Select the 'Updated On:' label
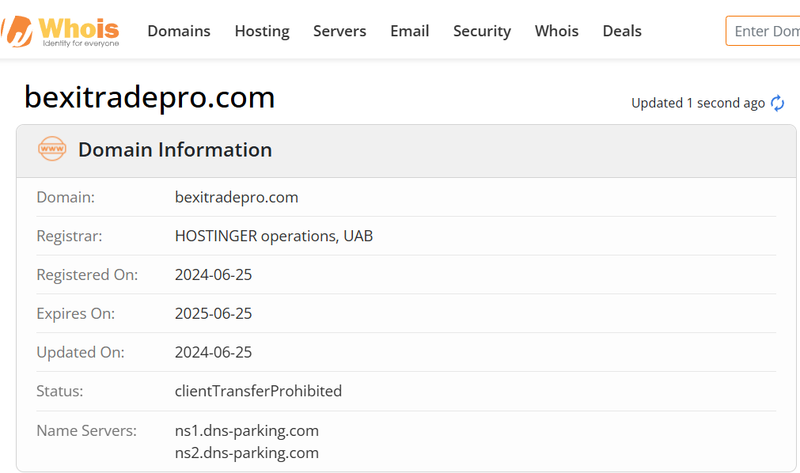The width and height of the screenshot is (800, 473). (80, 352)
